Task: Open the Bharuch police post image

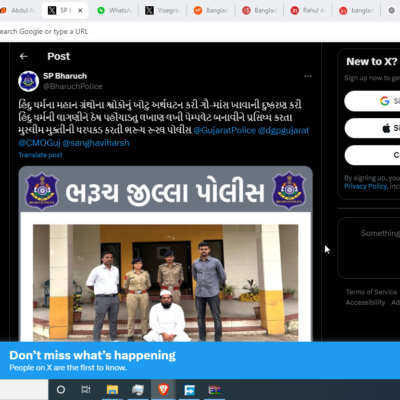Action: coord(166,254)
